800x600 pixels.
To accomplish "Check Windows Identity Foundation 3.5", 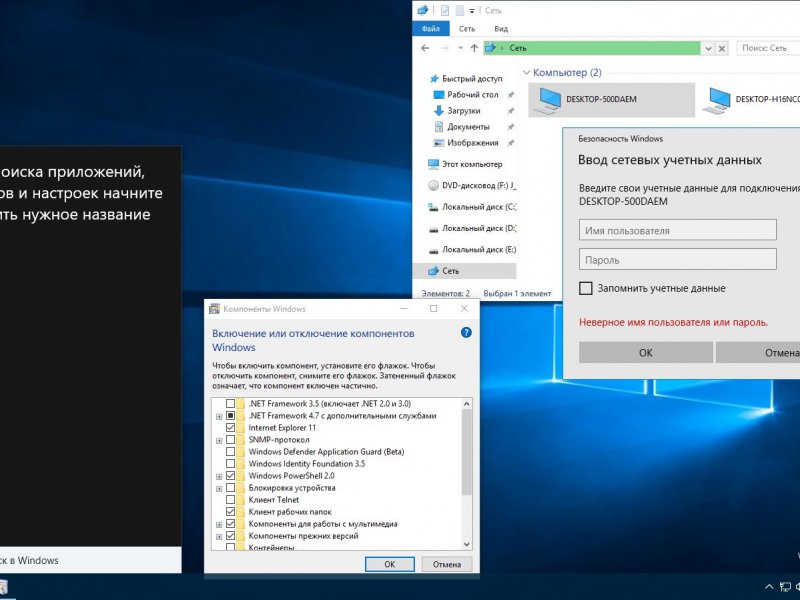I will (x=231, y=464).
